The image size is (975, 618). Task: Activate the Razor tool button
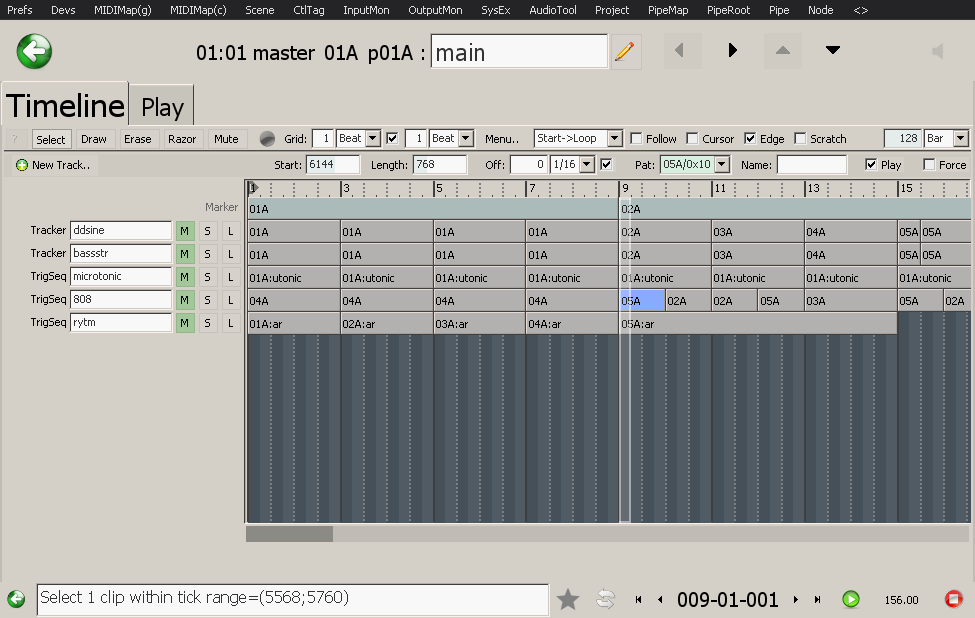coord(182,138)
